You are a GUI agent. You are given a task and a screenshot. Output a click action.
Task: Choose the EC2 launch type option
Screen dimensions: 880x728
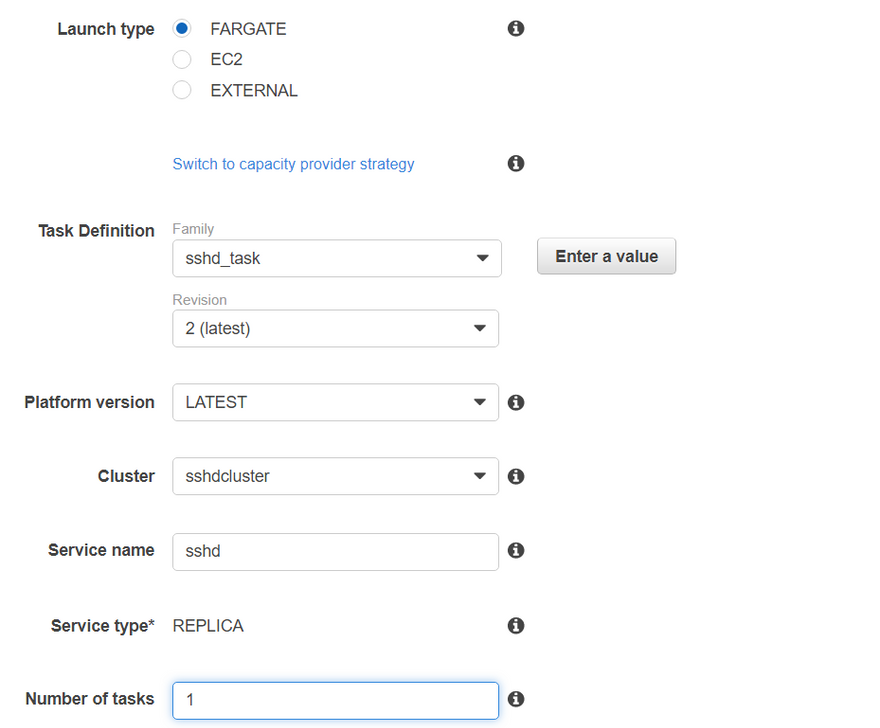182,60
